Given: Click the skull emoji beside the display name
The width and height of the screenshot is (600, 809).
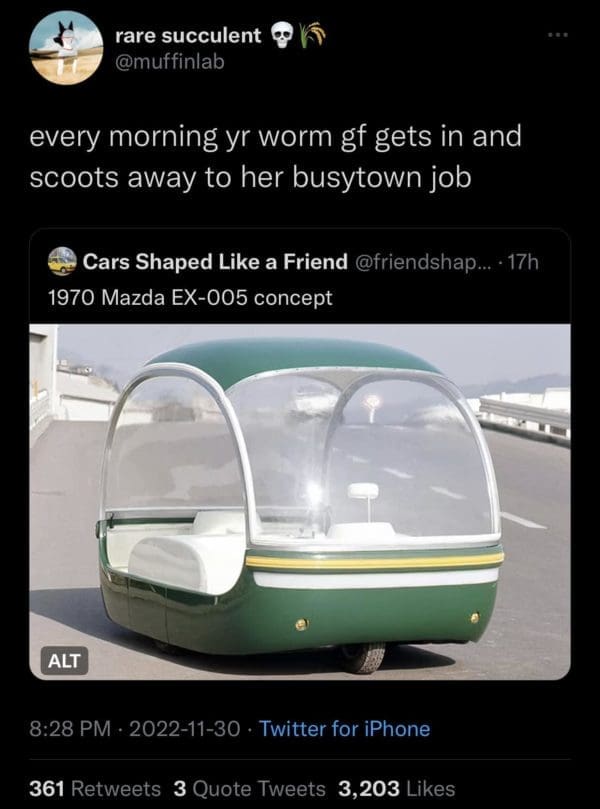Looking at the screenshot, I should 281,36.
